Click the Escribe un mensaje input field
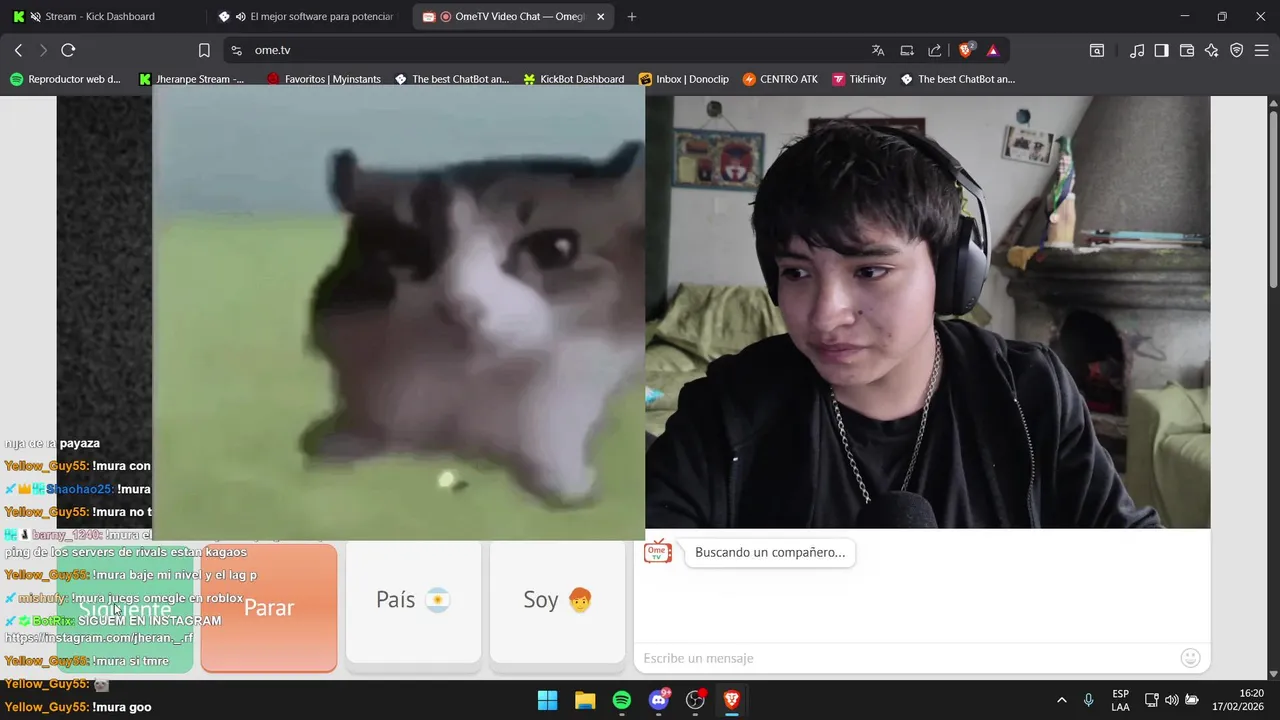Viewport: 1280px width, 720px height. [905, 658]
